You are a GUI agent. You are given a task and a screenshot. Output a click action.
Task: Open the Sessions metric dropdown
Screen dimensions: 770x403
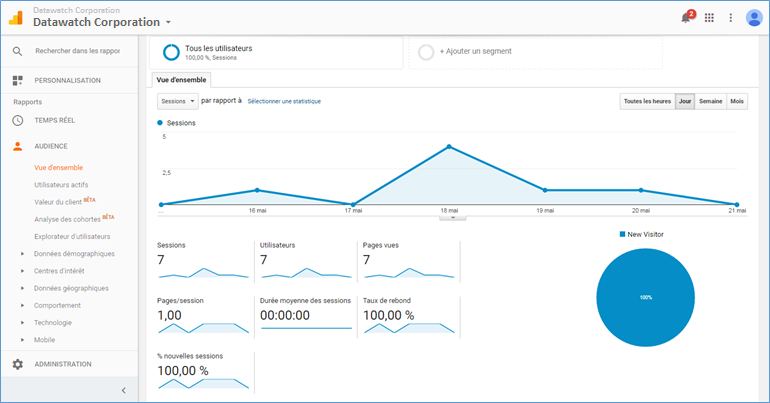click(177, 101)
